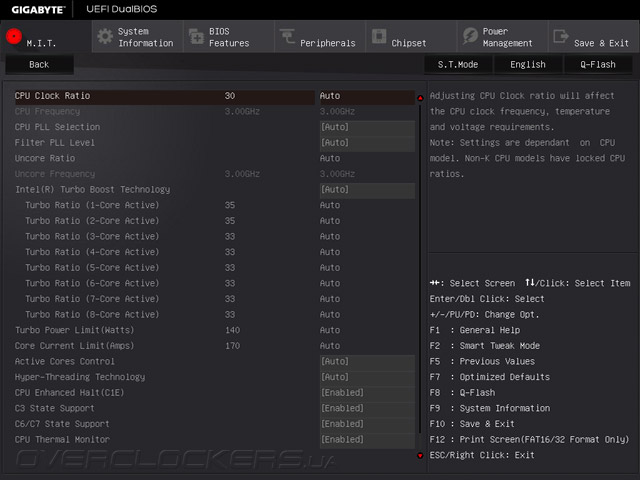This screenshot has width=640, height=480.
Task: Select Turbo Ratio (8-Core Active) Auto field
Action: tap(330, 315)
